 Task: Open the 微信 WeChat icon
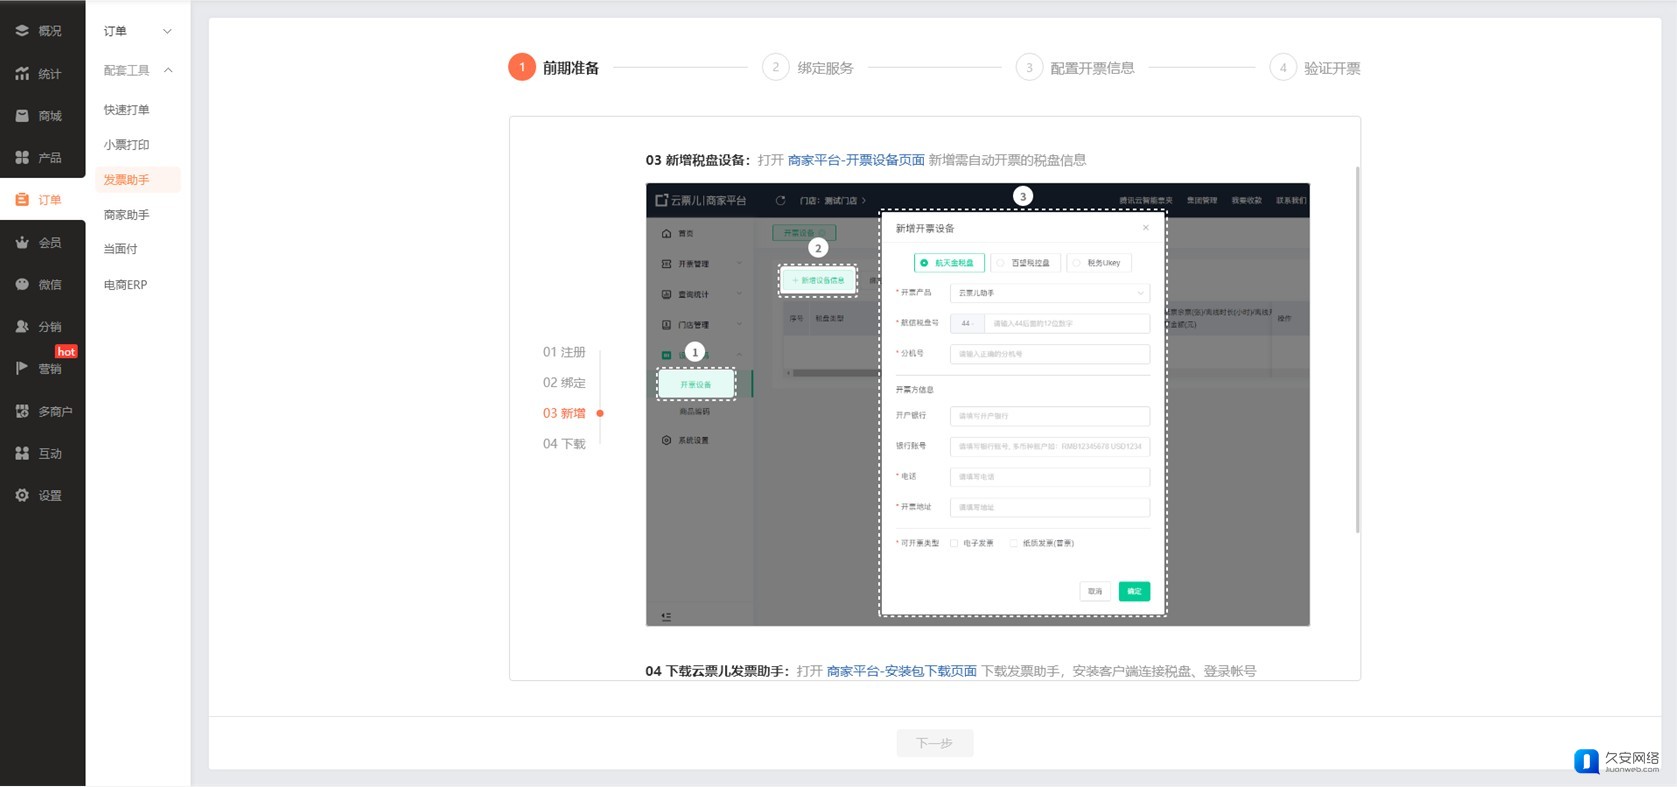[22, 285]
